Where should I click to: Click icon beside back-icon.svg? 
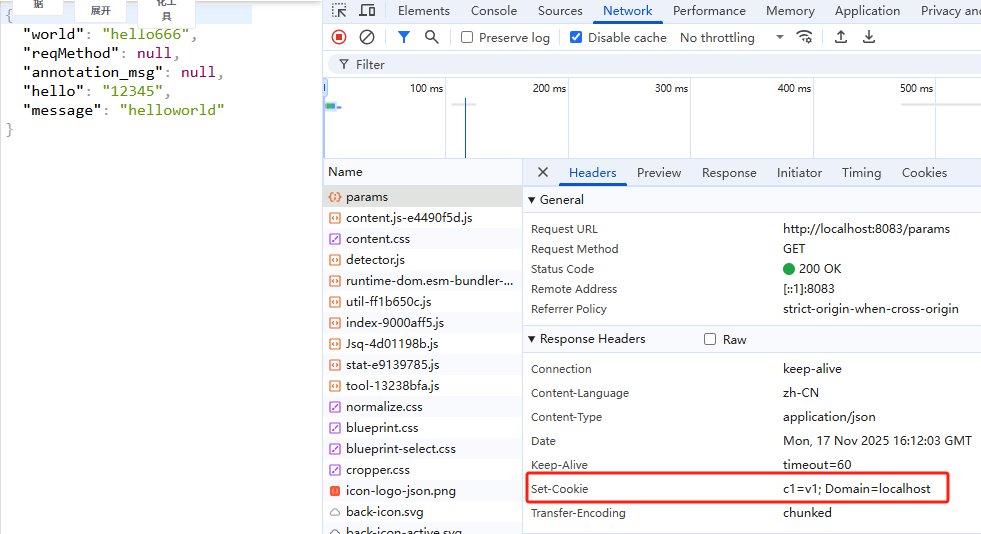[x=335, y=512]
